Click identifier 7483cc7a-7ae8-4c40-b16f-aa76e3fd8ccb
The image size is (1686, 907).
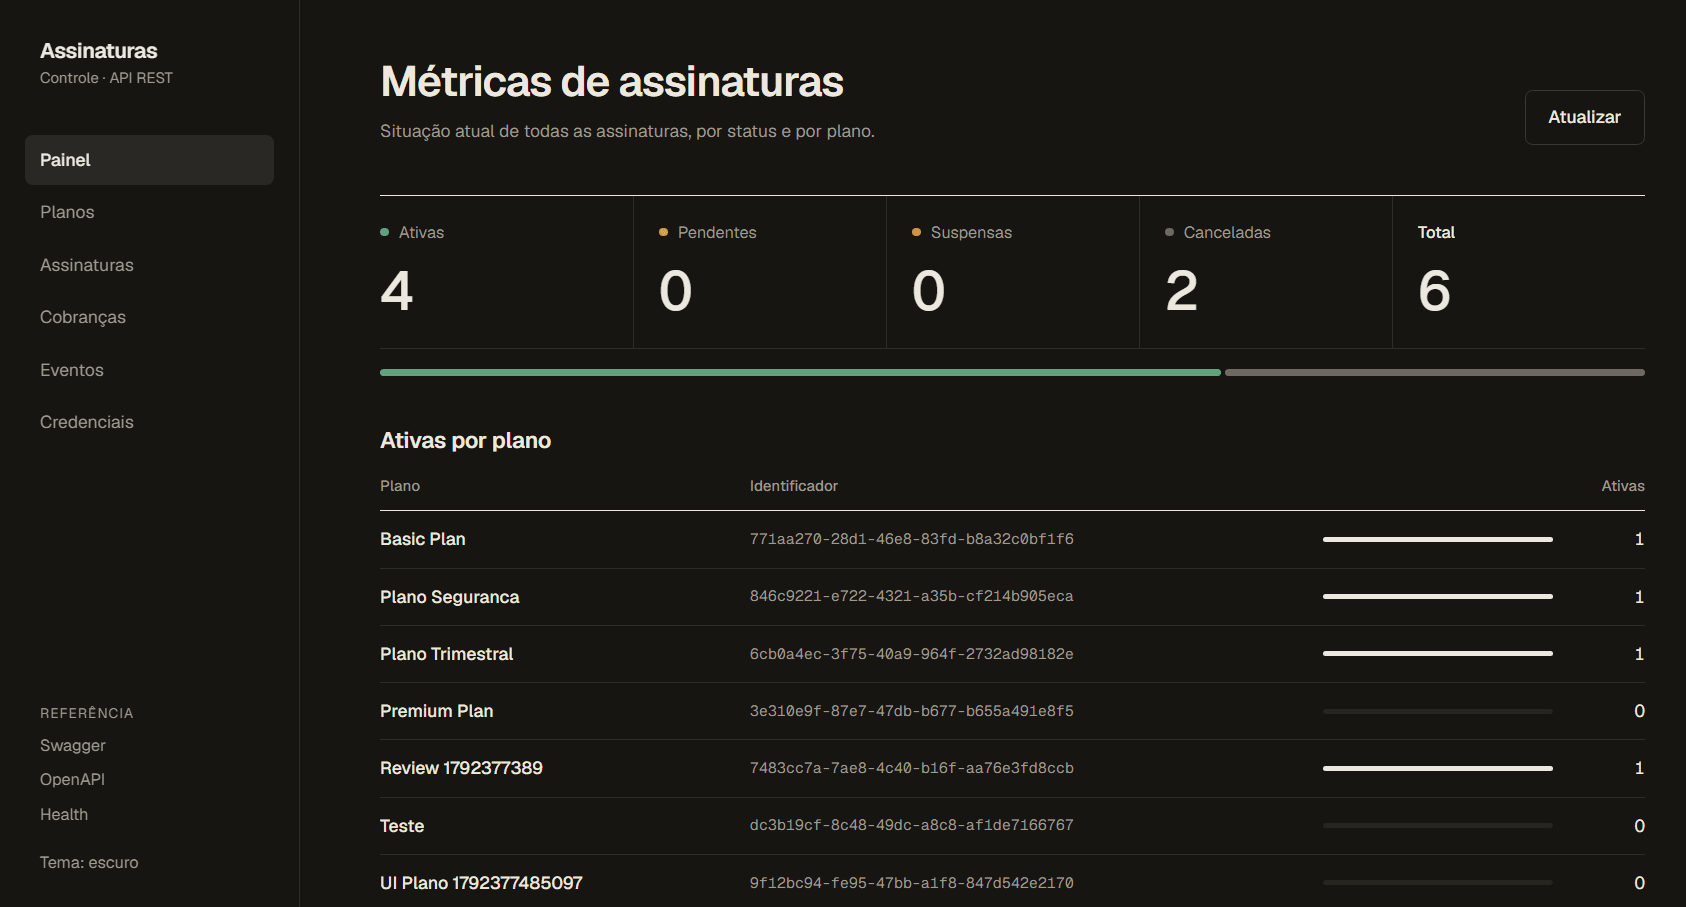click(912, 768)
